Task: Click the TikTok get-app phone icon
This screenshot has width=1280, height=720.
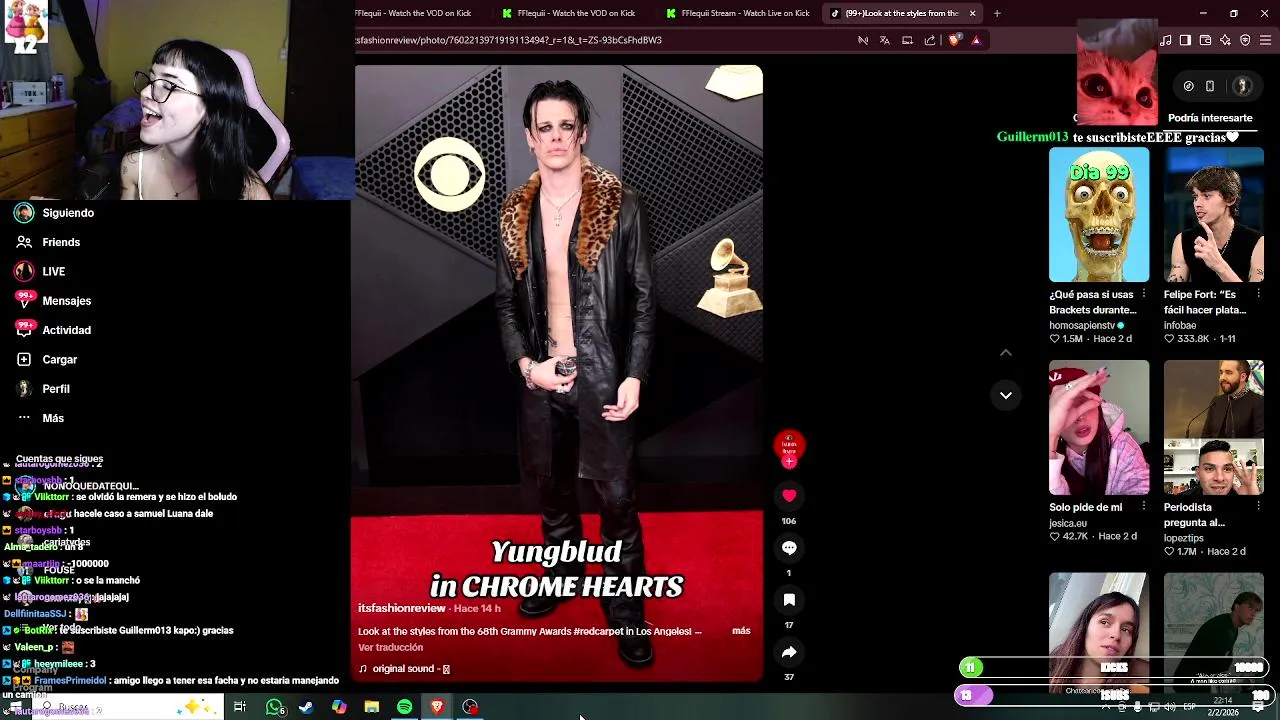Action: tap(1210, 86)
